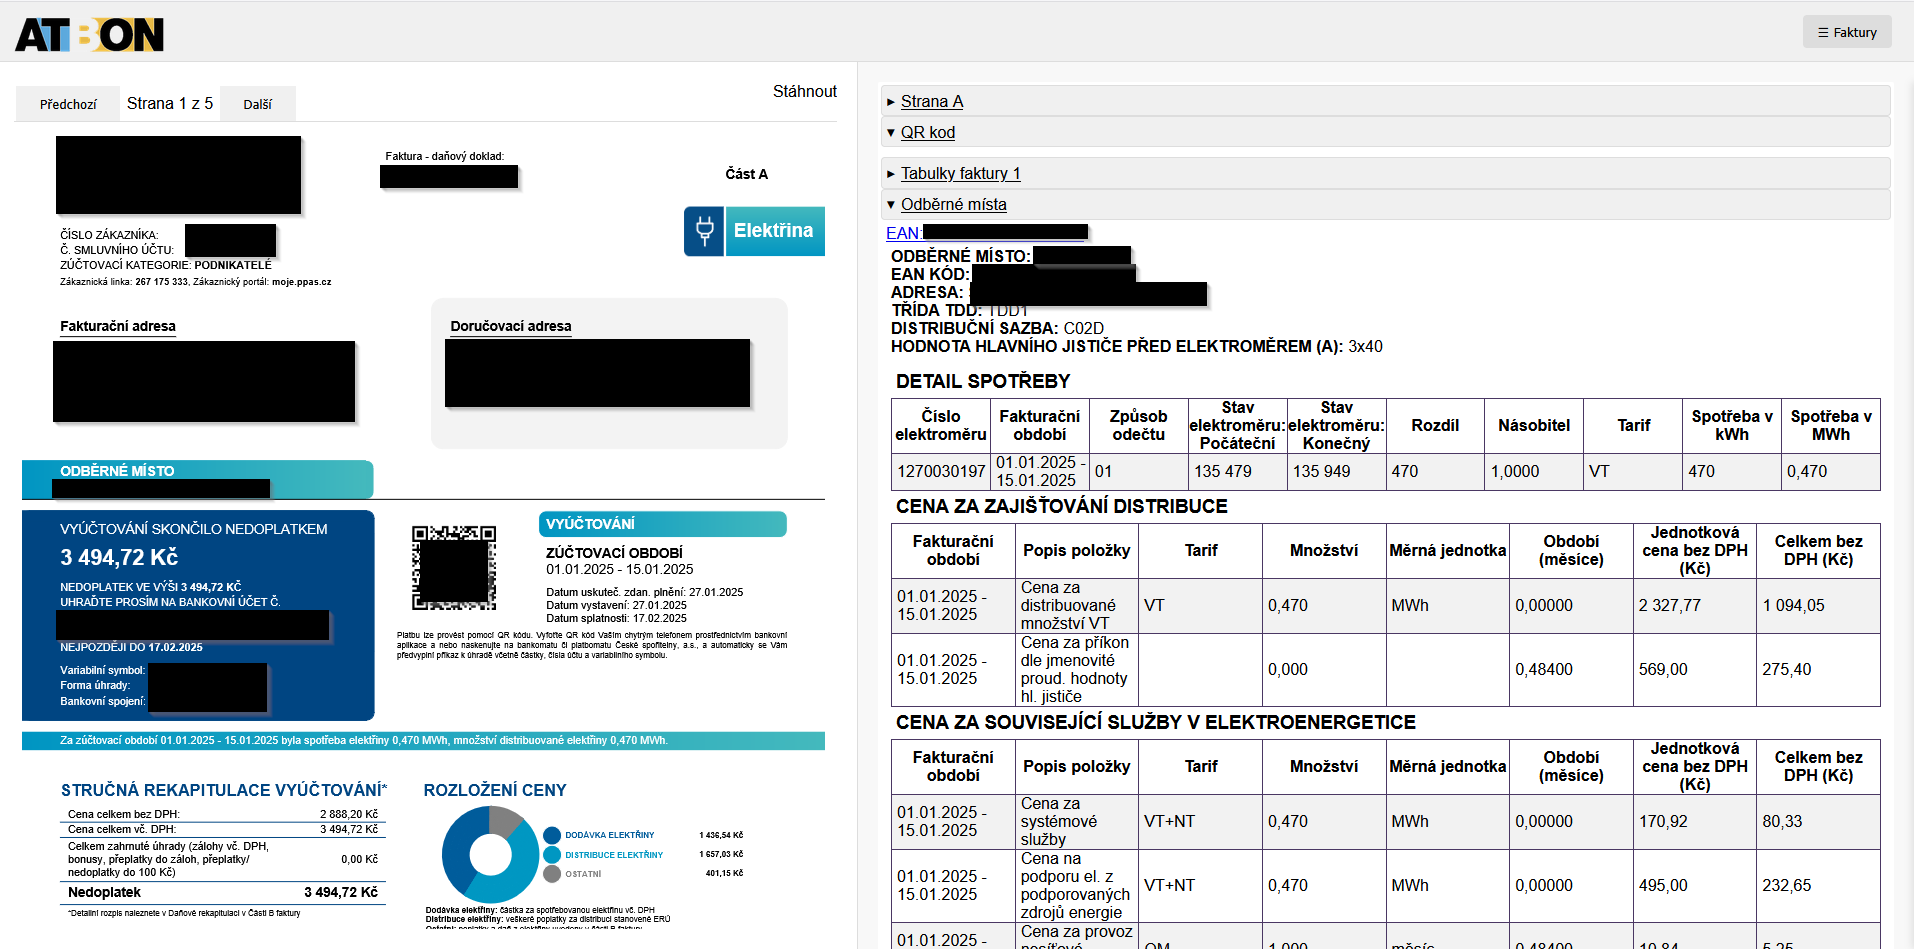
Task: Click the Elektřina badge label
Action: click(x=773, y=231)
